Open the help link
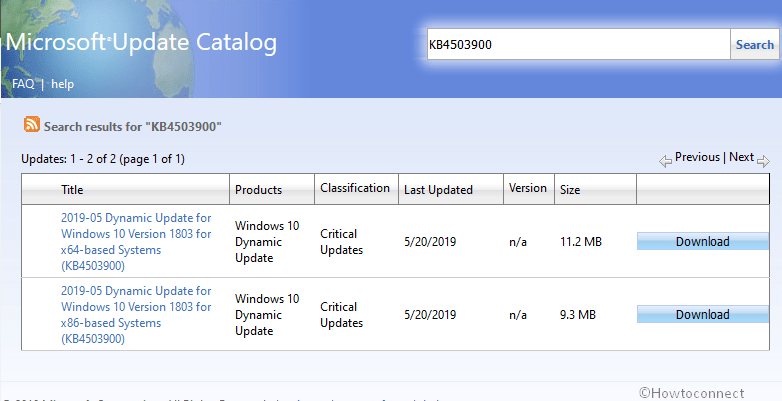782x401 pixels. point(63,84)
